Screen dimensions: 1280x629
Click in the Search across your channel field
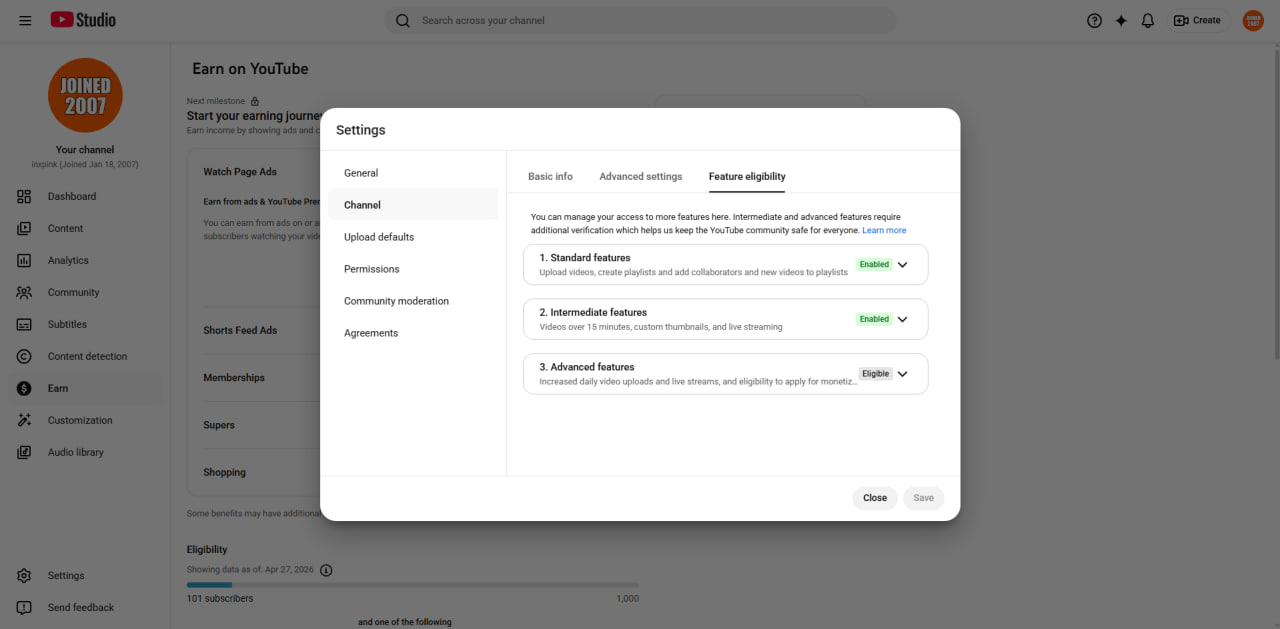click(640, 20)
